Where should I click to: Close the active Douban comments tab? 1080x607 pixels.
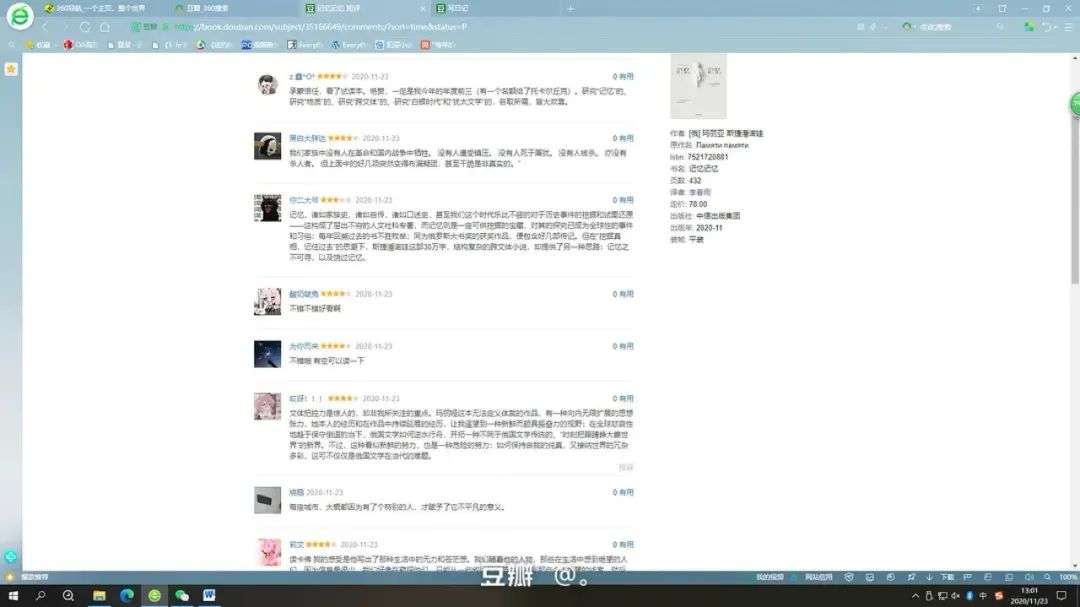tap(422, 8)
